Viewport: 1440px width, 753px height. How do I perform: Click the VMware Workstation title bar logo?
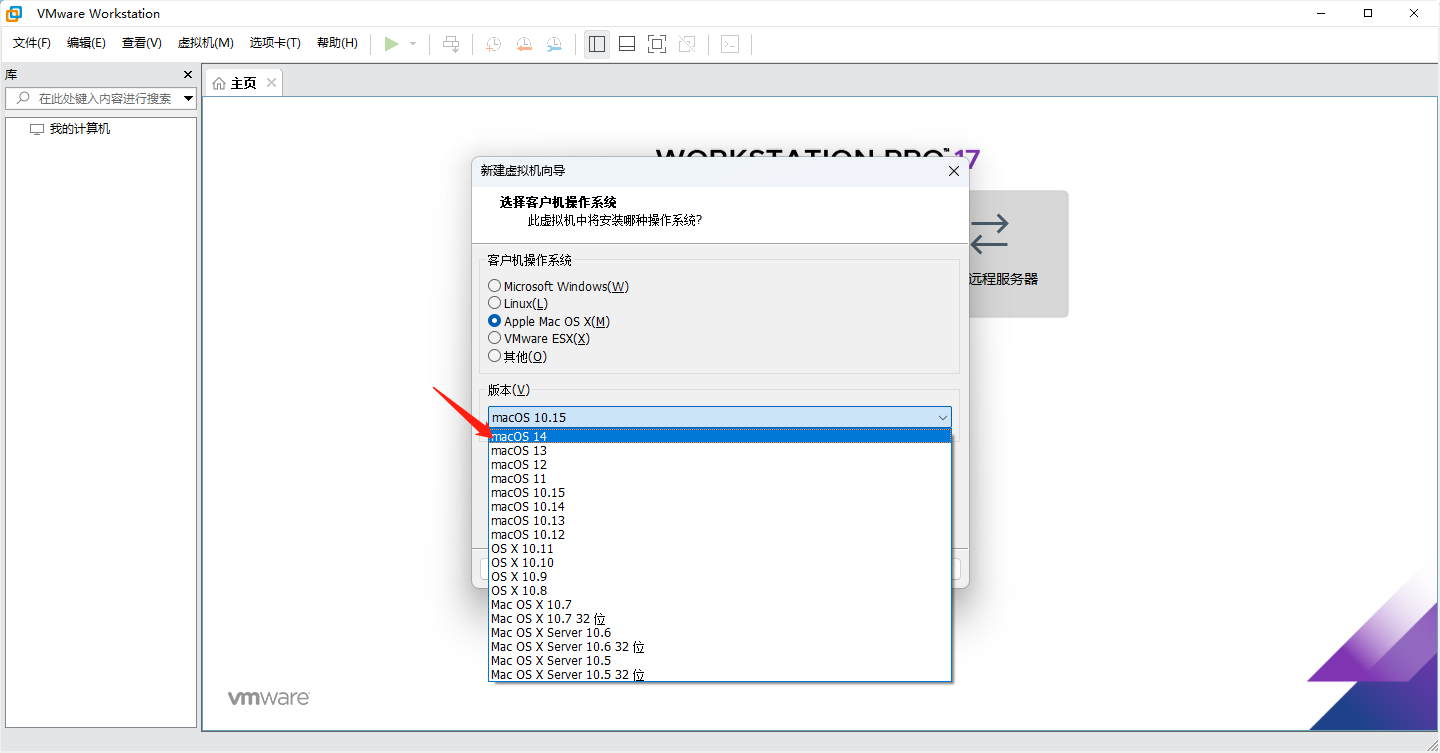[x=14, y=13]
